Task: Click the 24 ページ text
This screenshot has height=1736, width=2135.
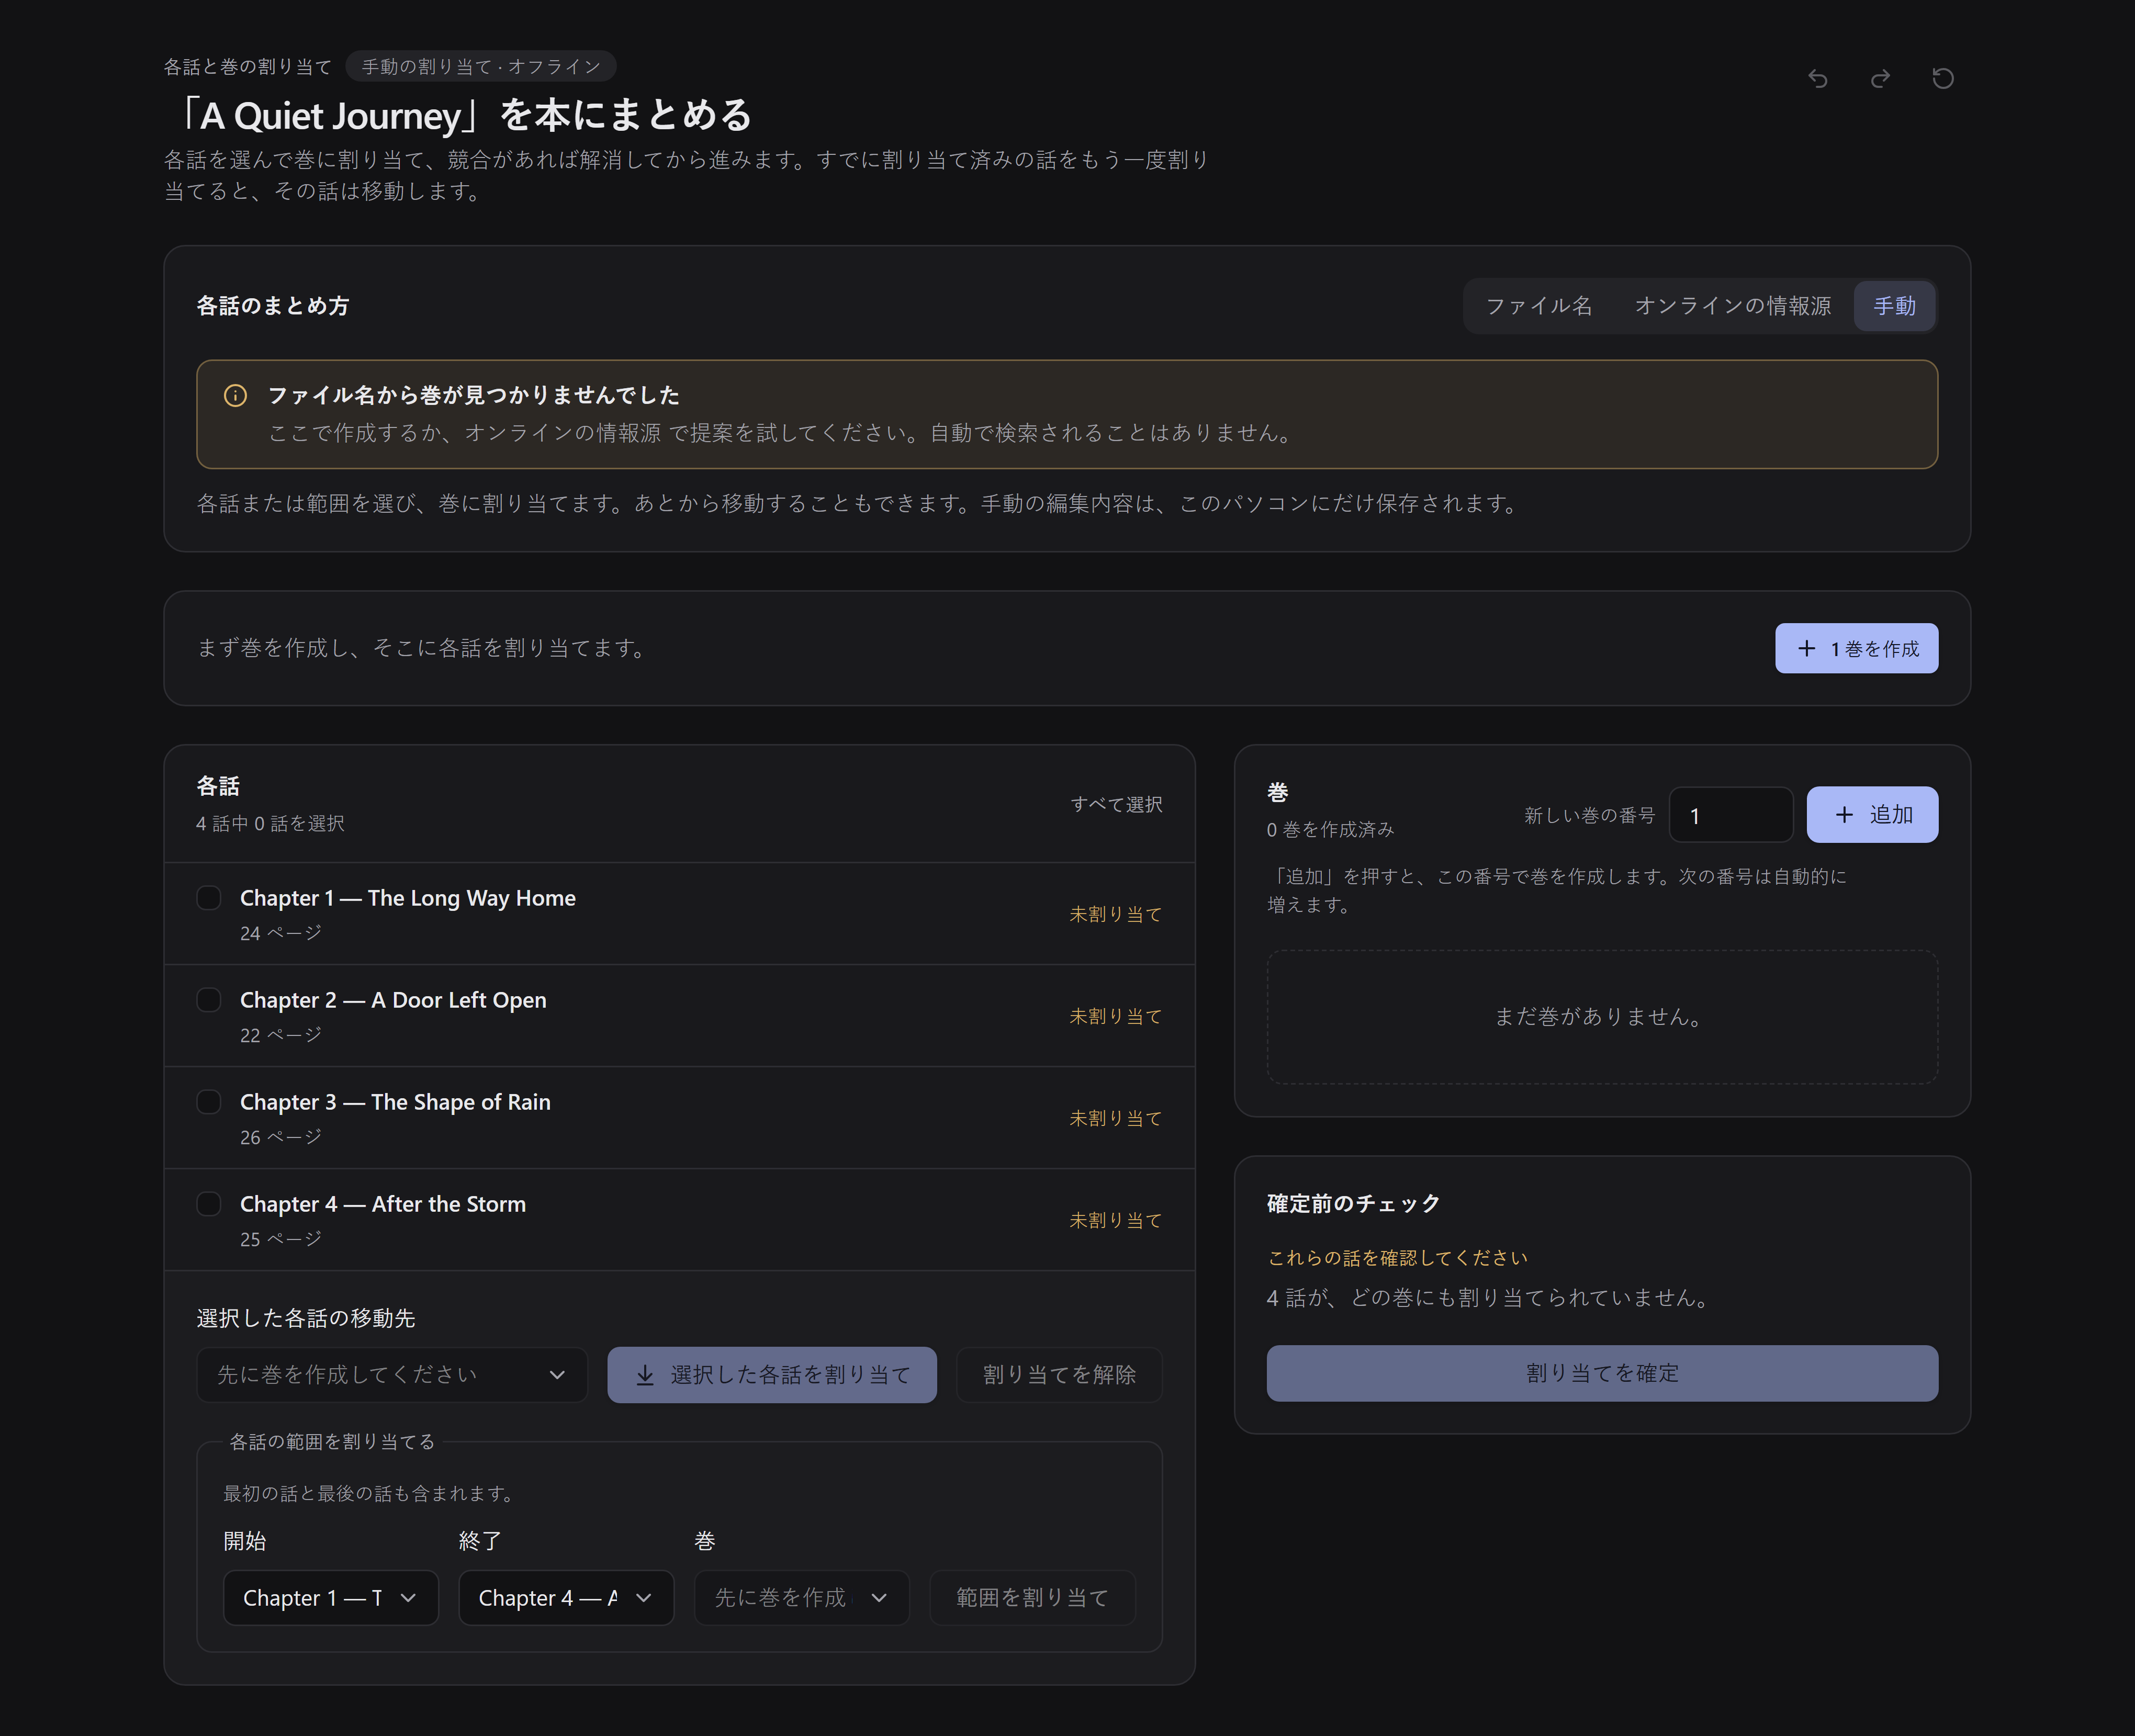Action: pos(281,933)
